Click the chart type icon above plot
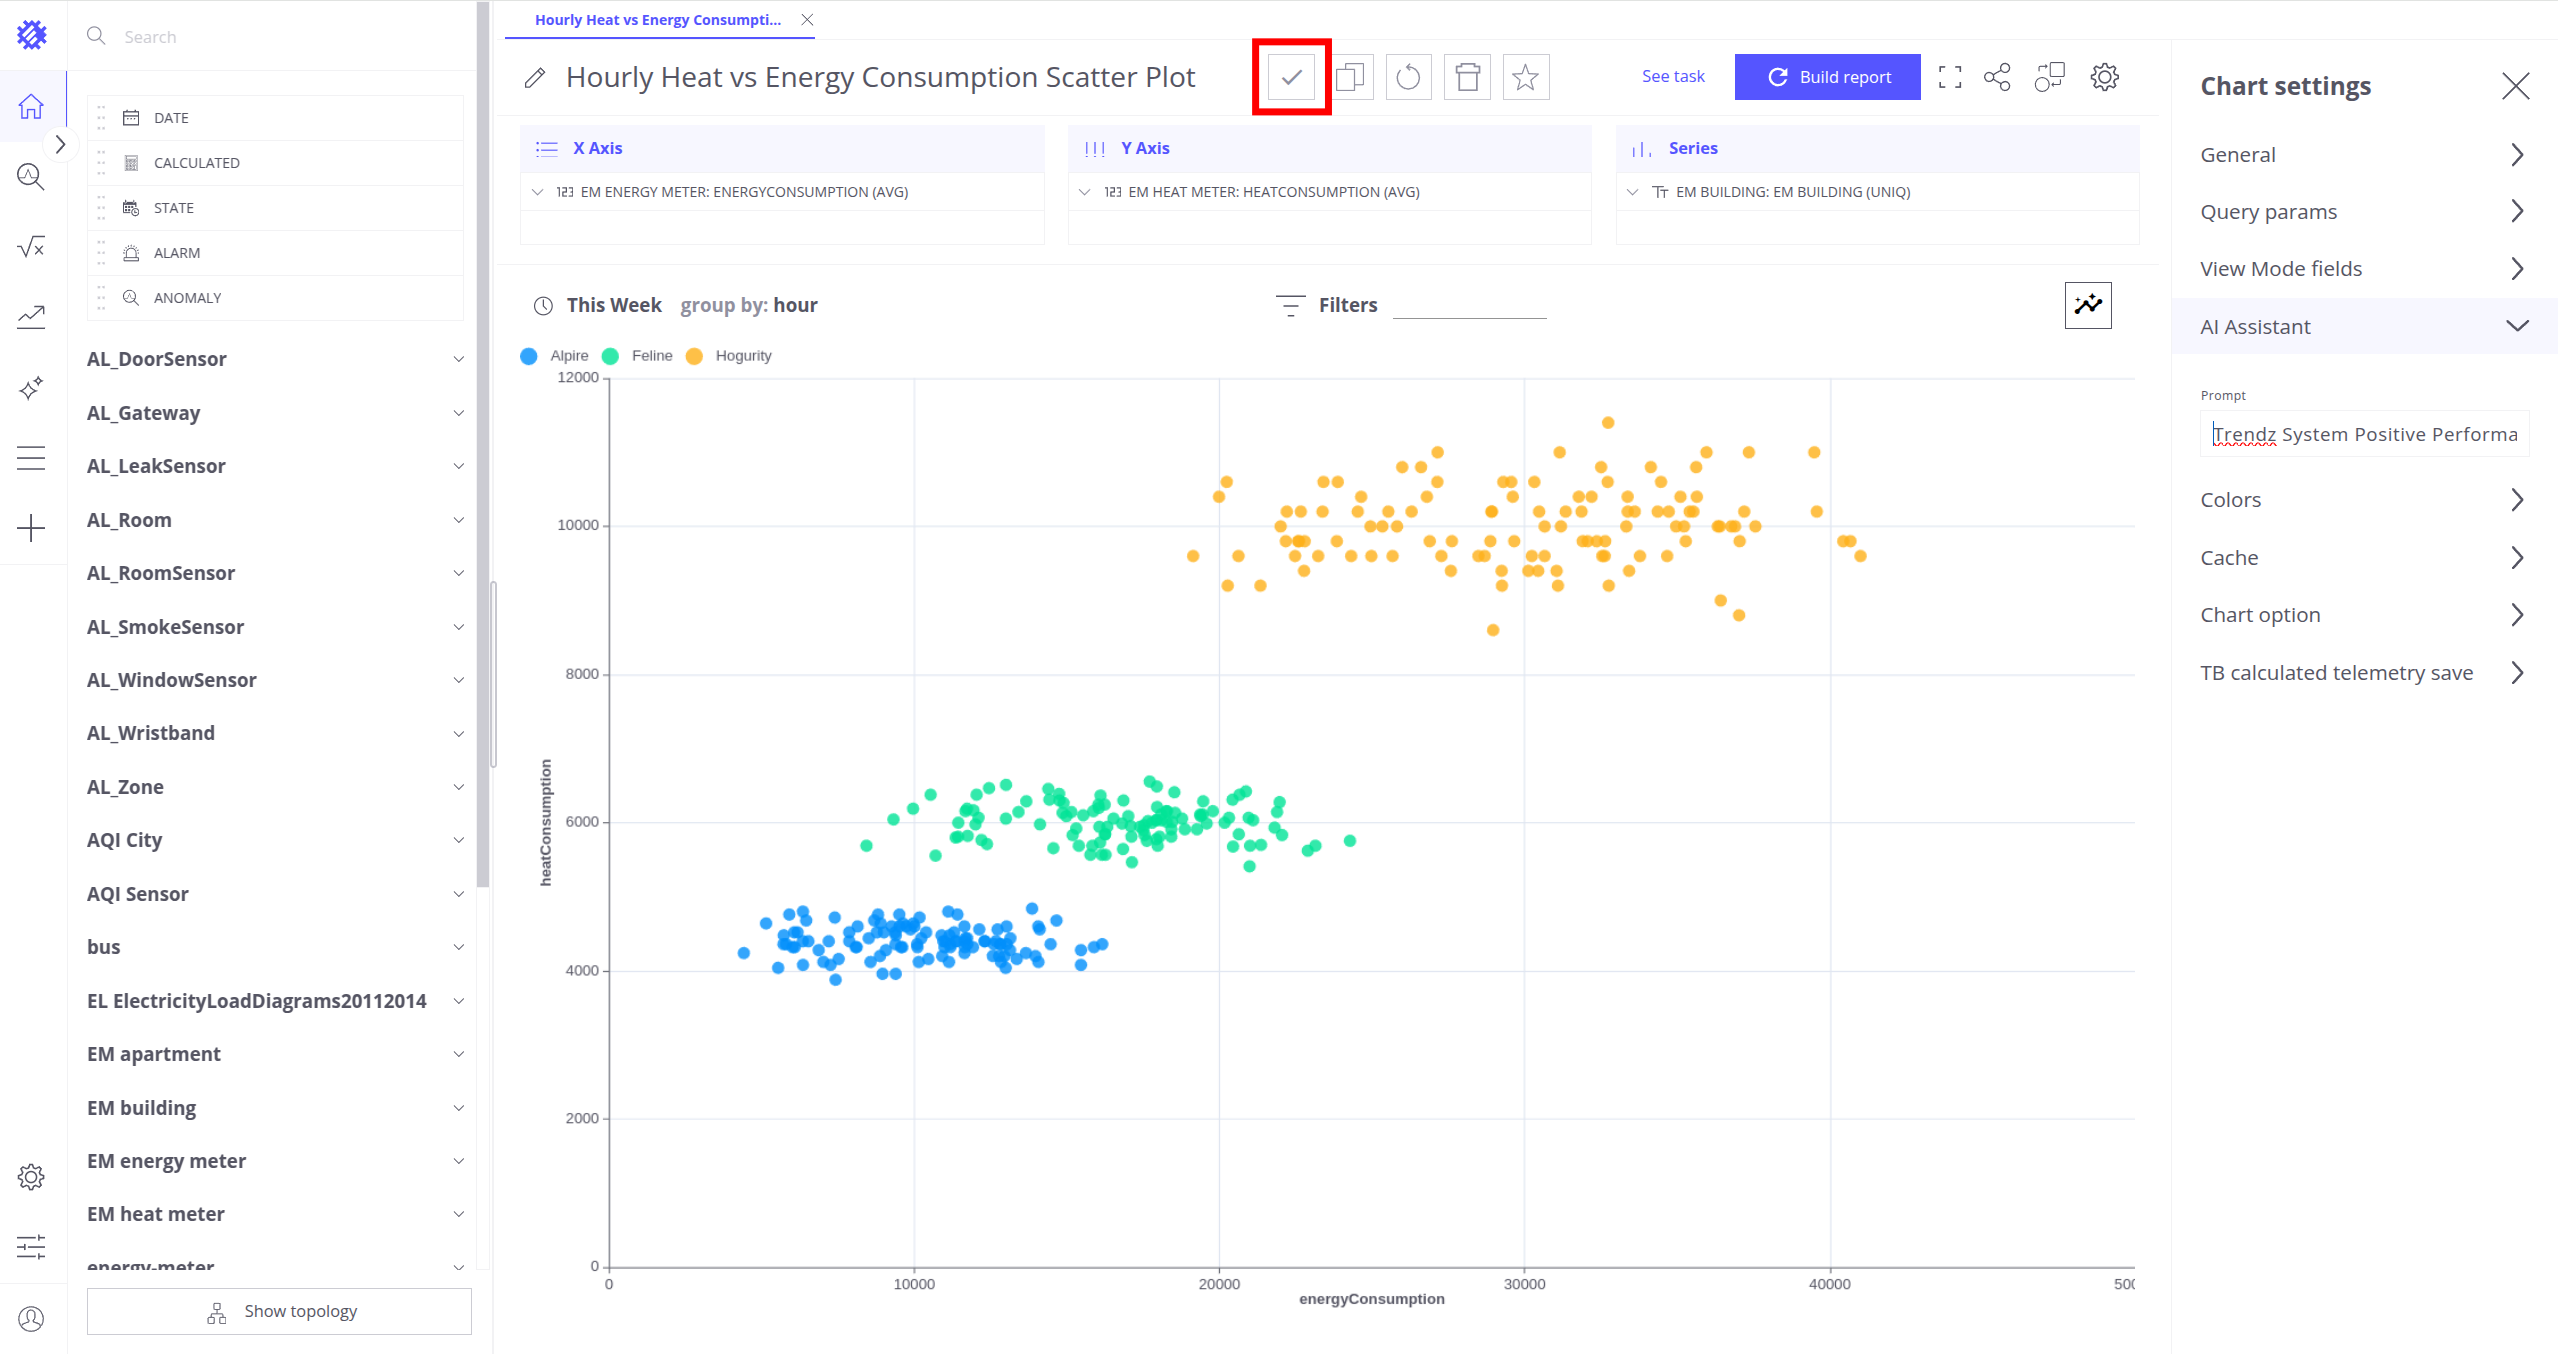The height and width of the screenshot is (1354, 2558). tap(2087, 305)
